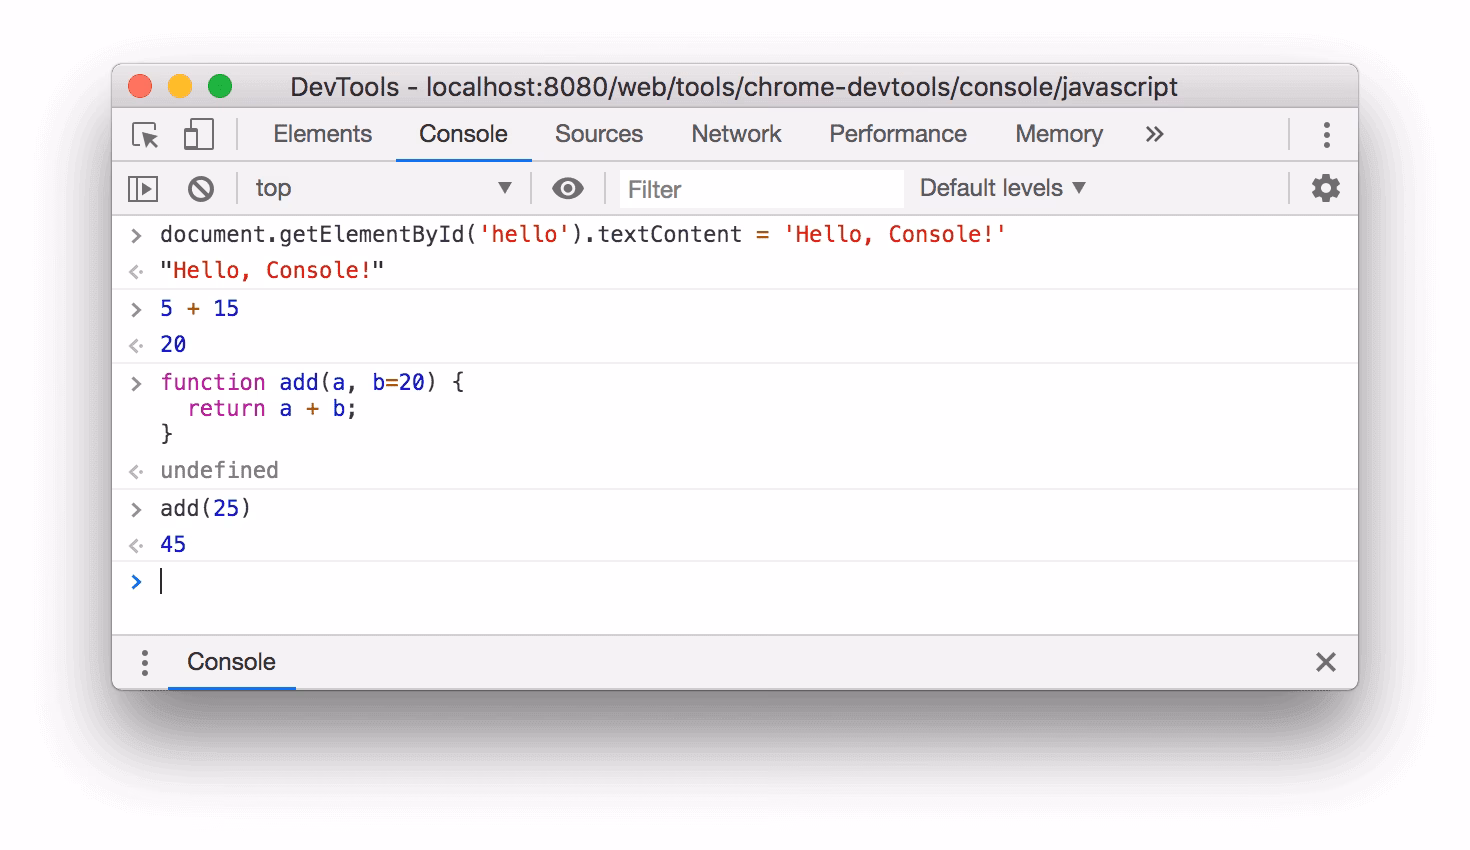The height and width of the screenshot is (850, 1470).
Task: Open the drawer three-dot menu
Action: click(x=145, y=662)
